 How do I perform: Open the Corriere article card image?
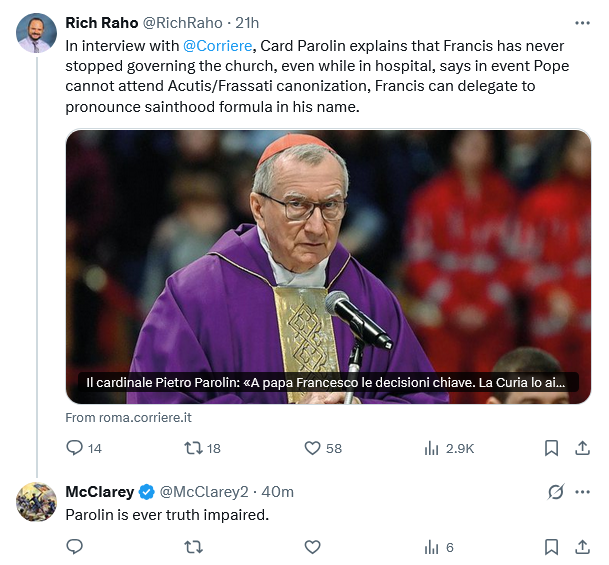tap(328, 267)
